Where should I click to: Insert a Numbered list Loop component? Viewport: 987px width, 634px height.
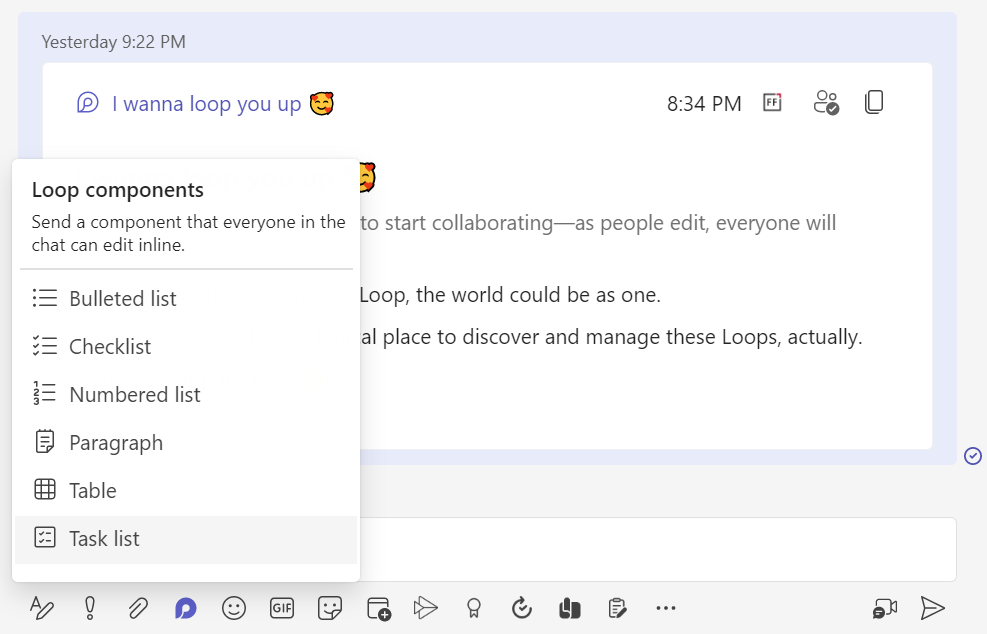pos(186,395)
